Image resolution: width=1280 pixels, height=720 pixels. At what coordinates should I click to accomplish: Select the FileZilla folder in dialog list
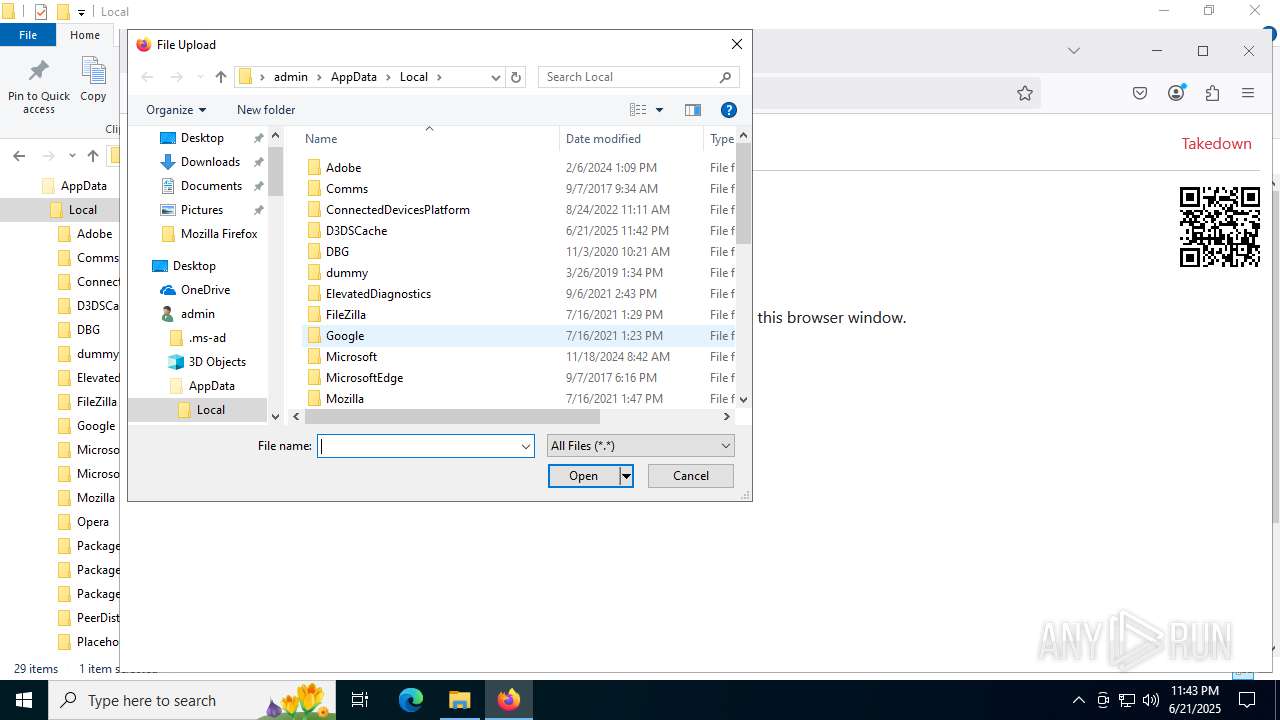click(x=345, y=315)
